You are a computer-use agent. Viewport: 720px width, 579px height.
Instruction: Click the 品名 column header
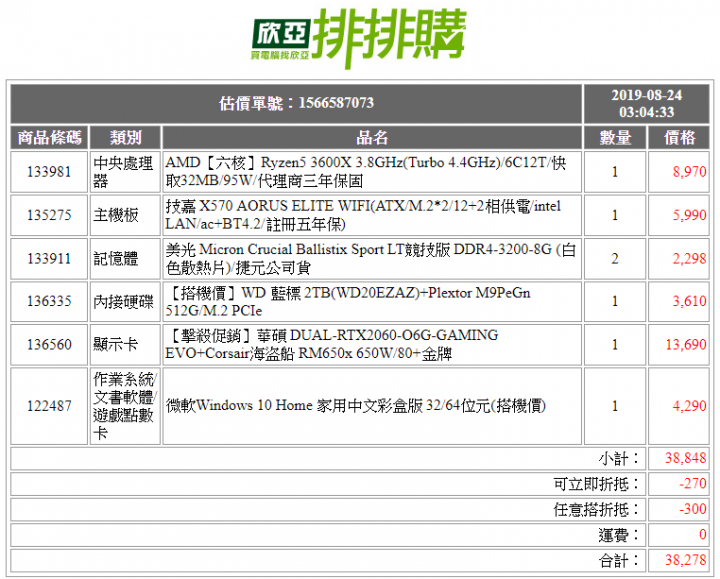pos(372,137)
